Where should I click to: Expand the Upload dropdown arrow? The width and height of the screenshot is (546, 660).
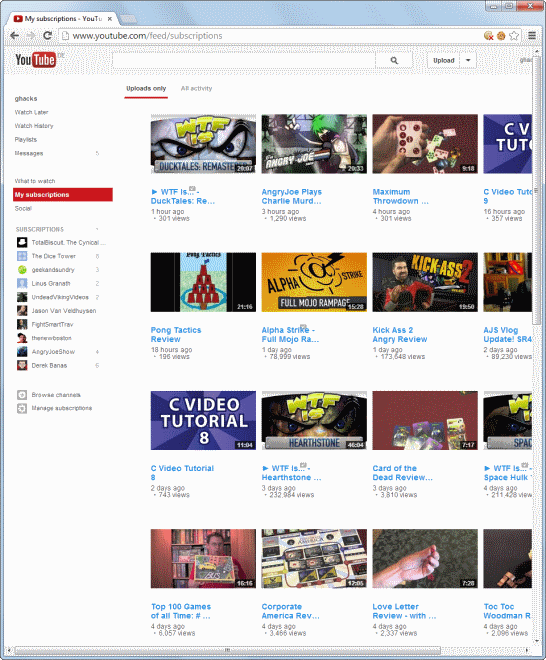pos(468,60)
